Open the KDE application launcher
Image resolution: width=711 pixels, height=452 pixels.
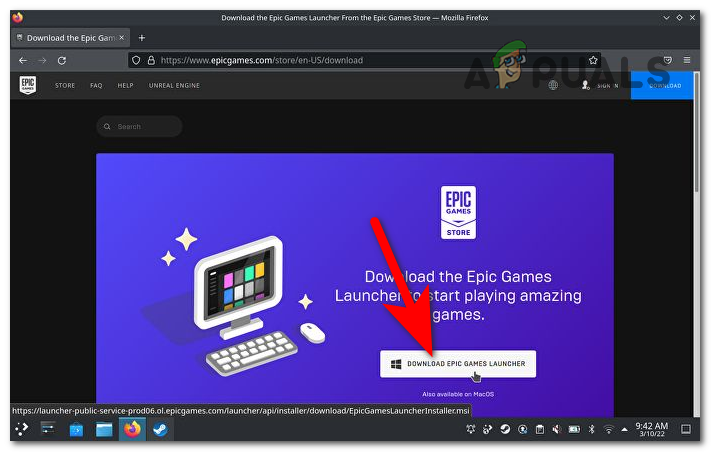[21, 428]
